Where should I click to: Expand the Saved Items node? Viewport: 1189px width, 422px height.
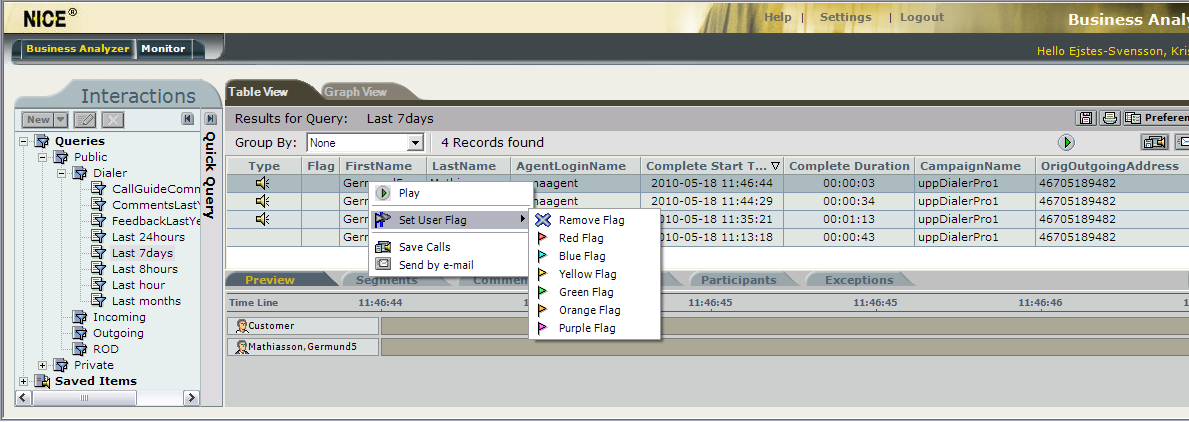pos(24,381)
